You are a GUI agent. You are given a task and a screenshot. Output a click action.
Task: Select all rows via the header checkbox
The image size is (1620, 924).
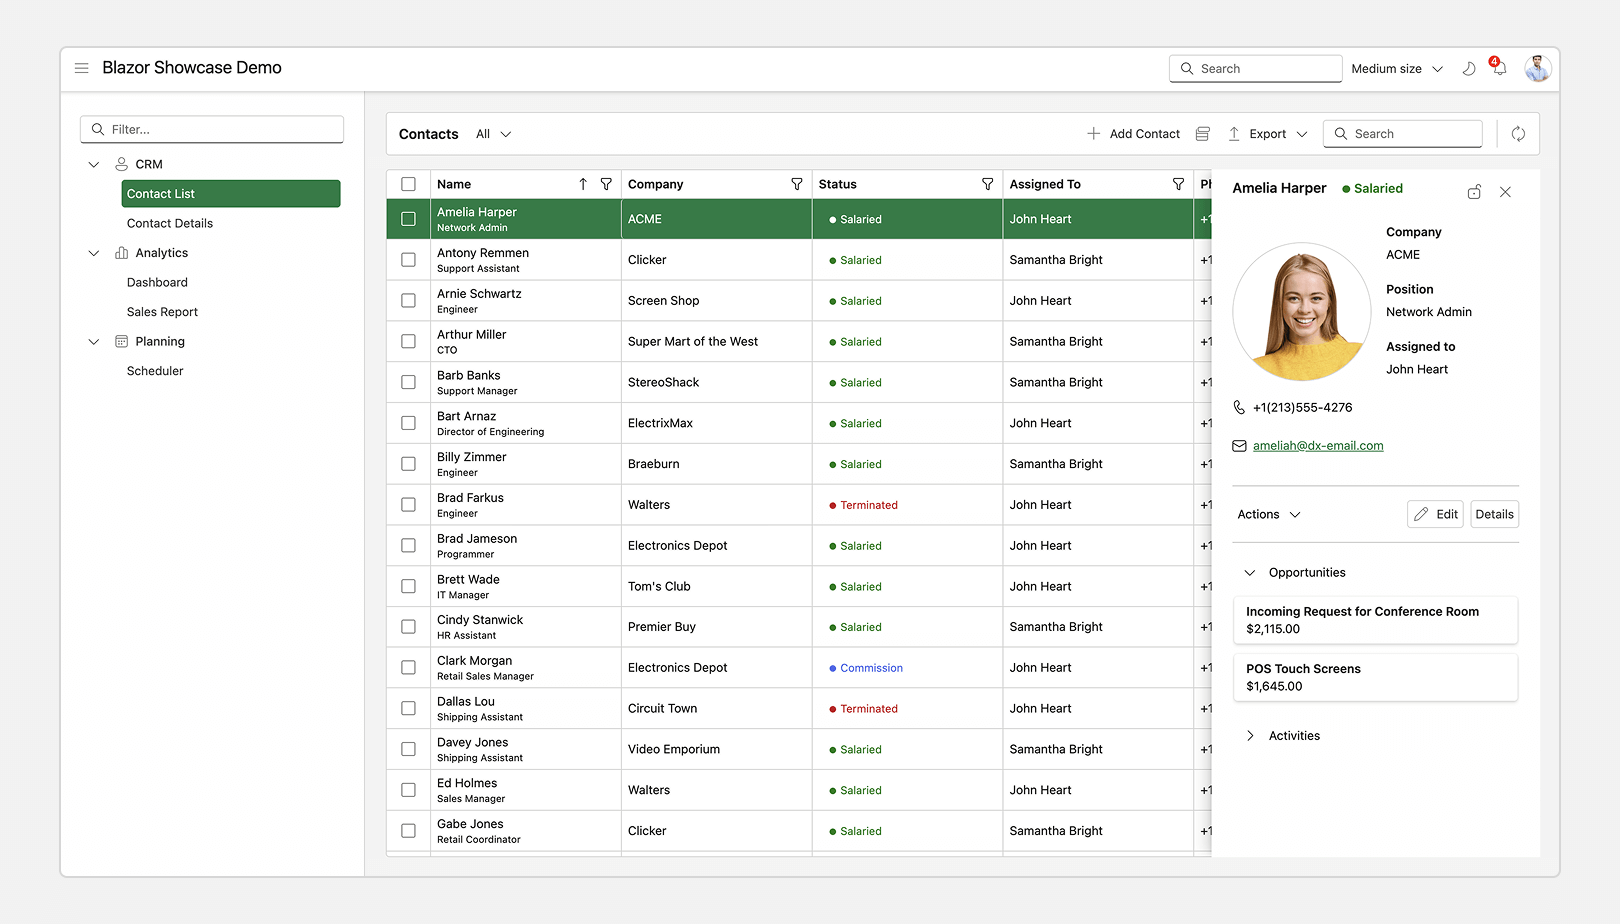(408, 184)
